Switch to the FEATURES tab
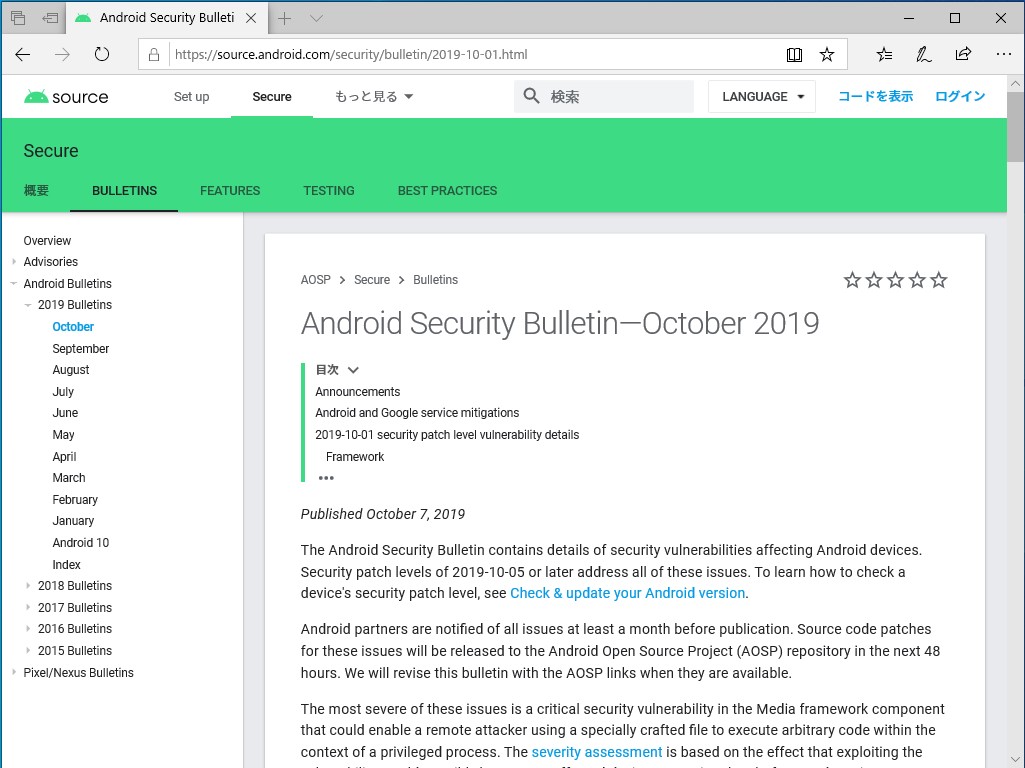 230,191
